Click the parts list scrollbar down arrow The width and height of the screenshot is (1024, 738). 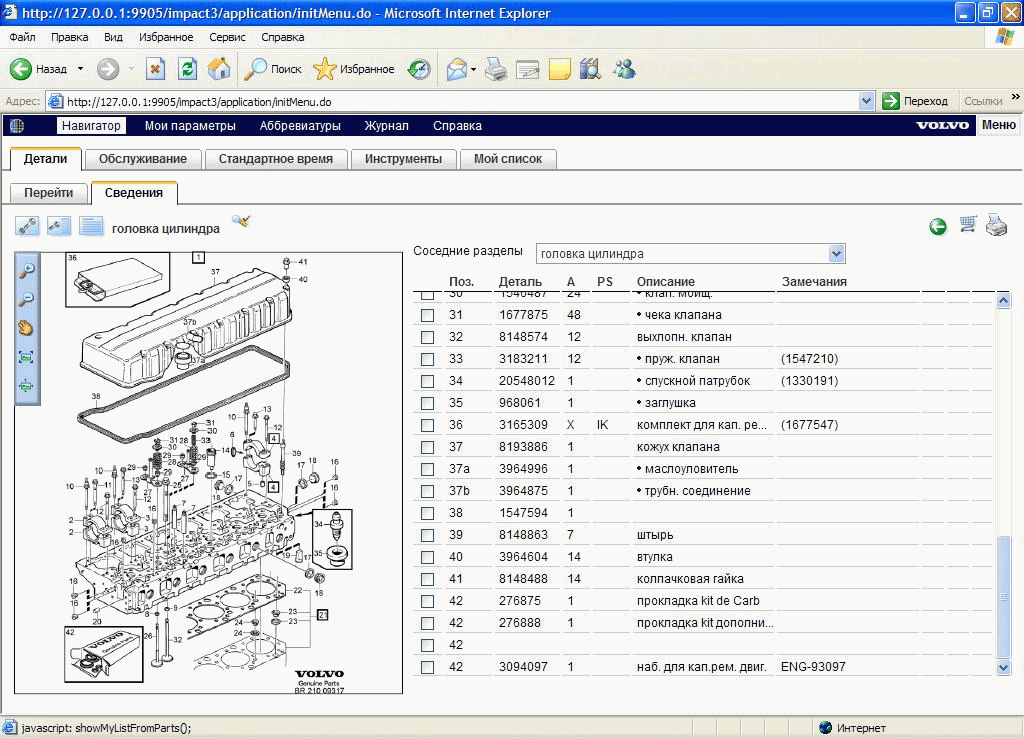click(1004, 667)
